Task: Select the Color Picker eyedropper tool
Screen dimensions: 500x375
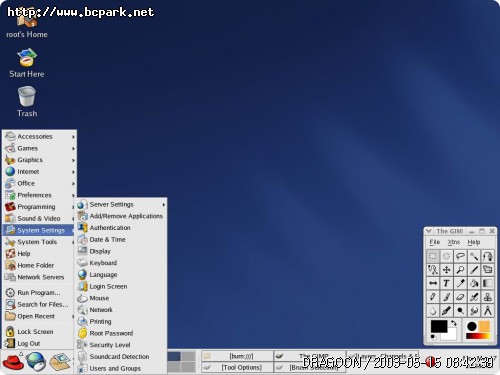Action: pyautogui.click(x=460, y=283)
